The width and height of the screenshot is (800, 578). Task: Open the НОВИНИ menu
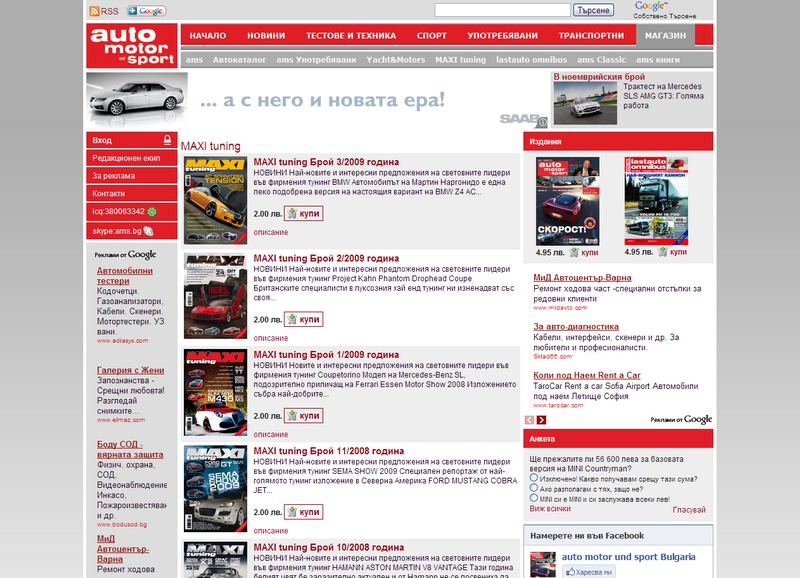[x=266, y=36]
